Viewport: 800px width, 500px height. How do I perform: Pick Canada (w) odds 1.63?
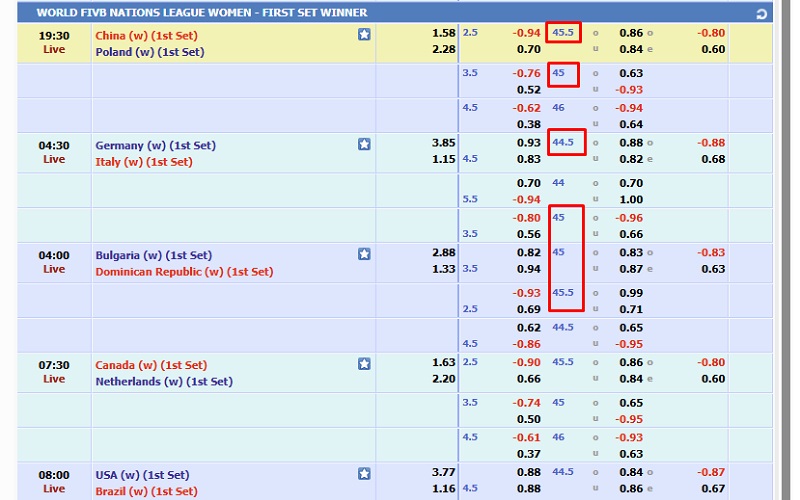pos(444,363)
